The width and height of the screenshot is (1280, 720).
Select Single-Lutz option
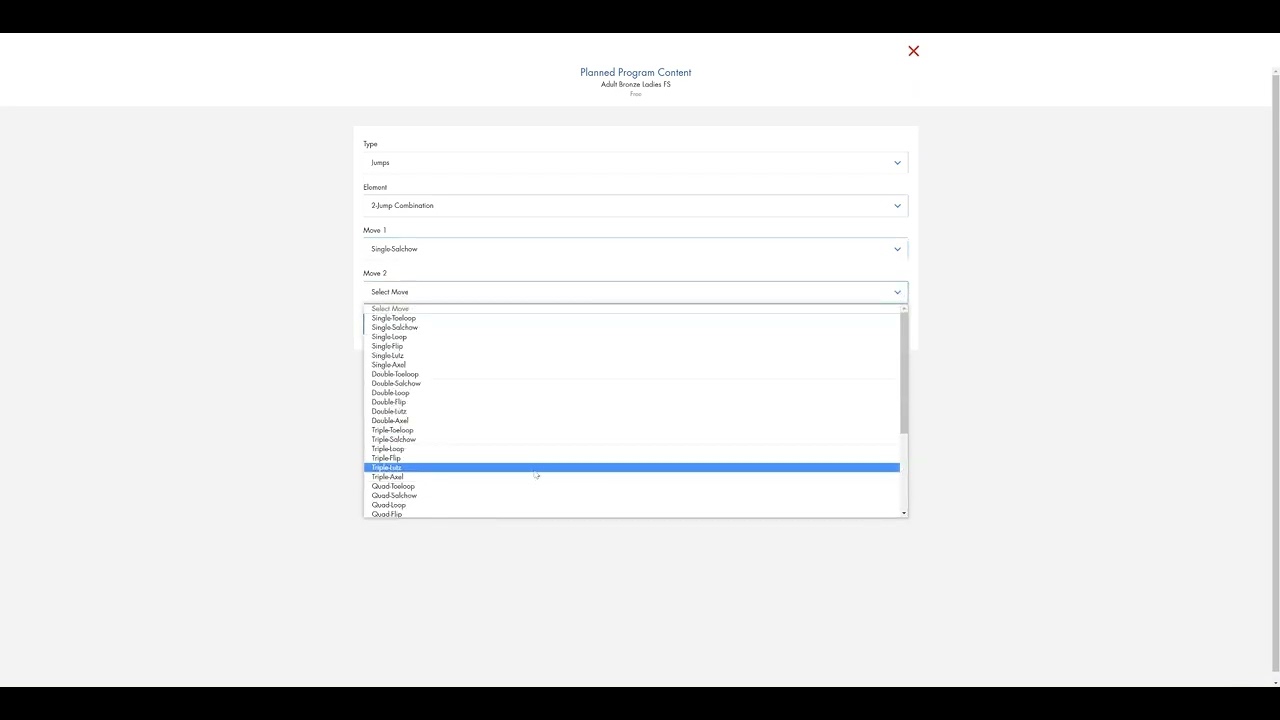pos(631,355)
